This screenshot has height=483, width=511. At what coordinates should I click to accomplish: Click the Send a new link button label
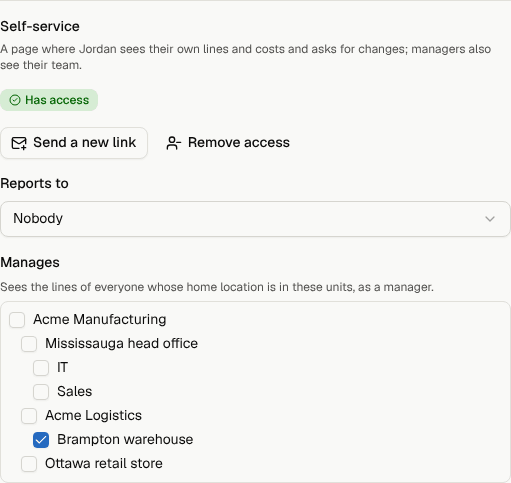[x=85, y=143]
